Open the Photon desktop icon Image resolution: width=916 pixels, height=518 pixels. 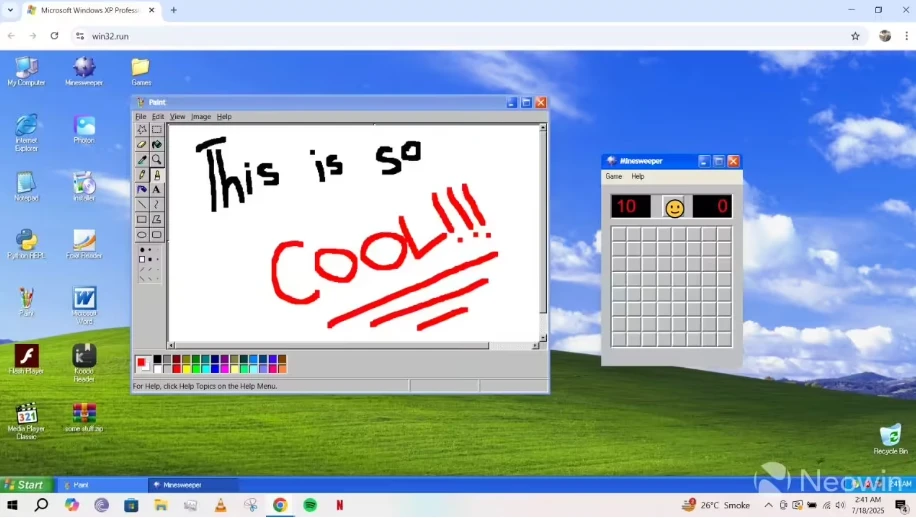coord(84,129)
